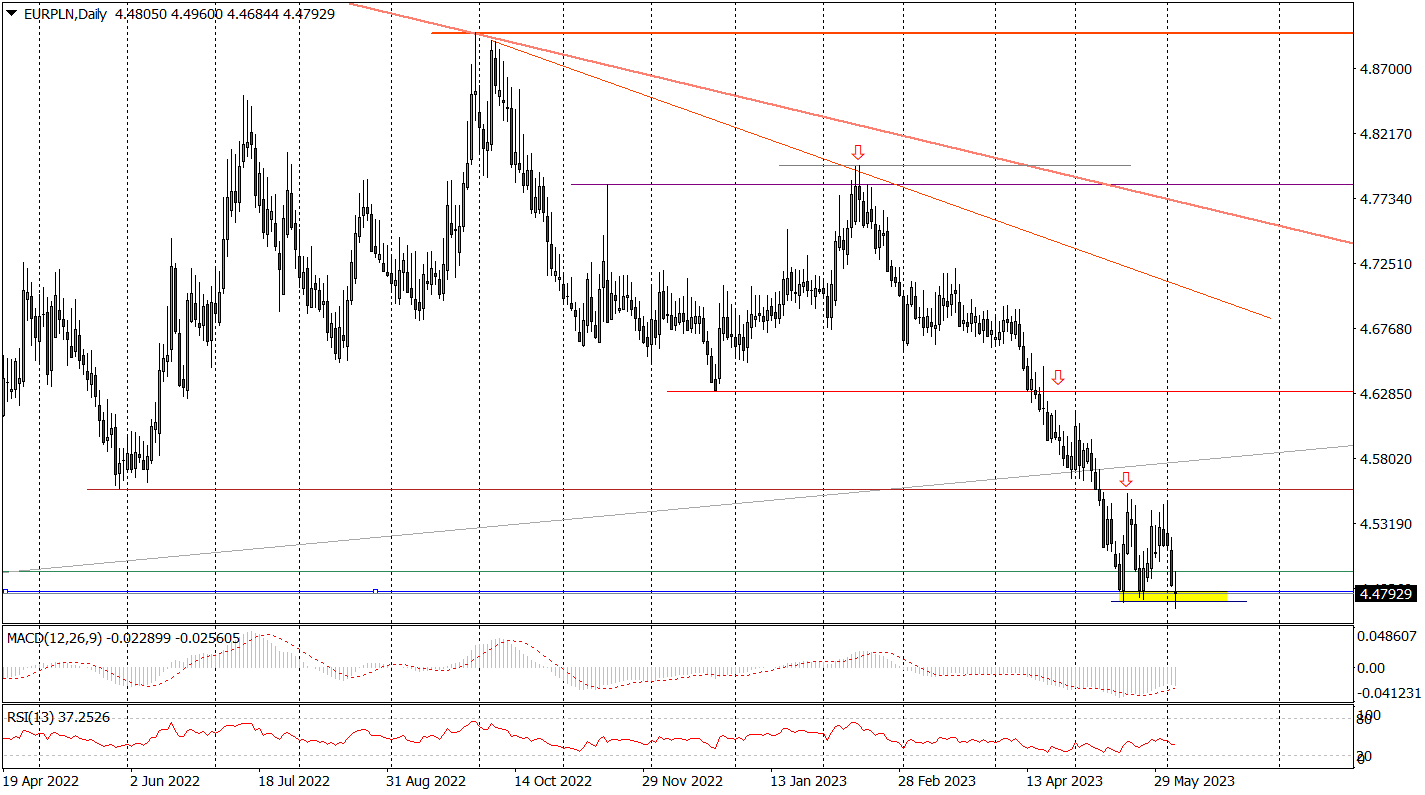The image size is (1425, 795).
Task: Click the 28 Feb 2023 date label
Action: coord(938,780)
